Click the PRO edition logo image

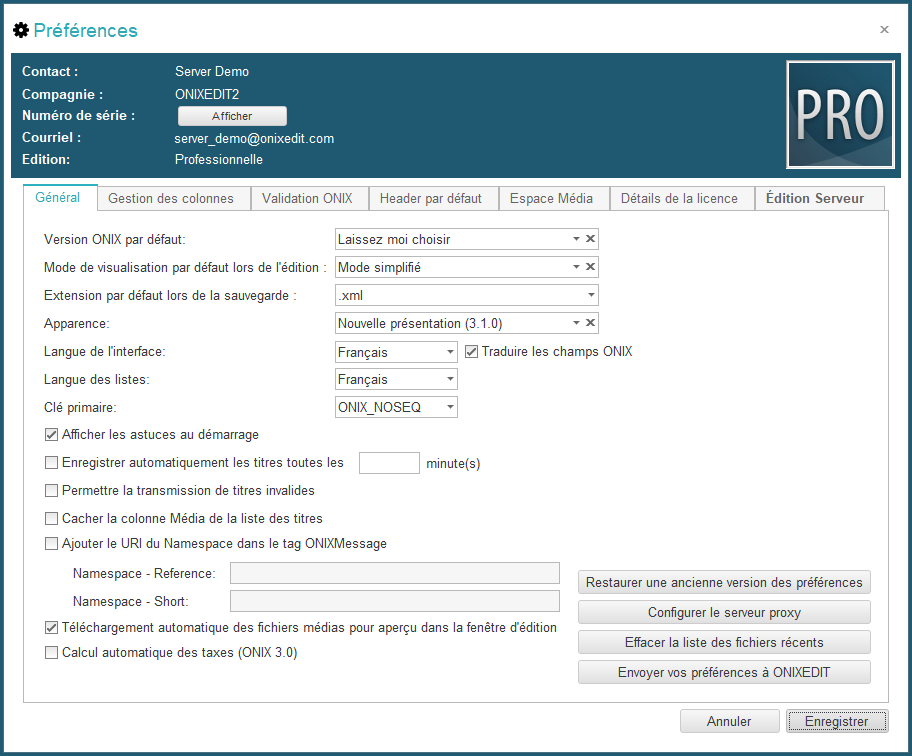tap(836, 114)
